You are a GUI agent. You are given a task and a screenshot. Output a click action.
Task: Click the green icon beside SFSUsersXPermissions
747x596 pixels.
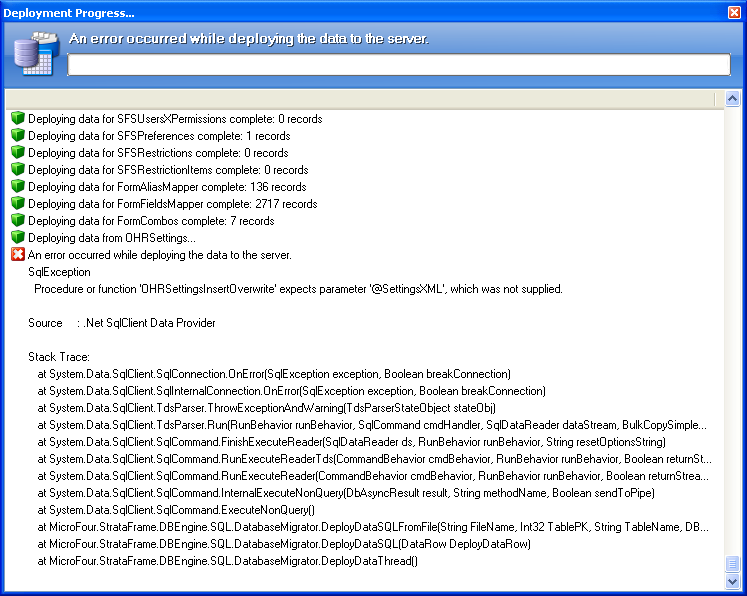click(17, 119)
